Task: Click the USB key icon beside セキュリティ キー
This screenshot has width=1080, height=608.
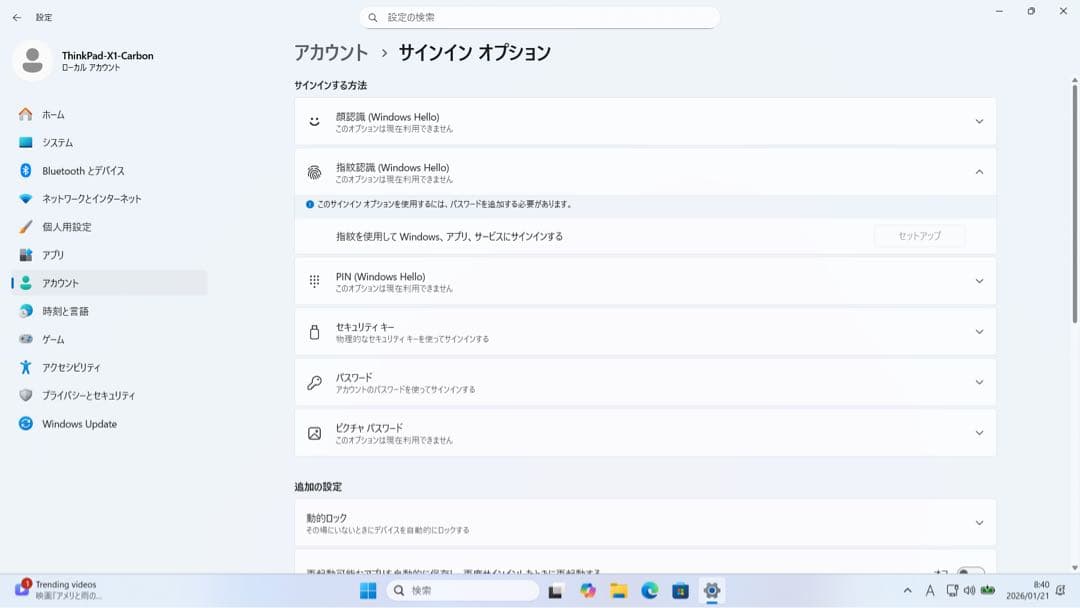Action: [315, 331]
